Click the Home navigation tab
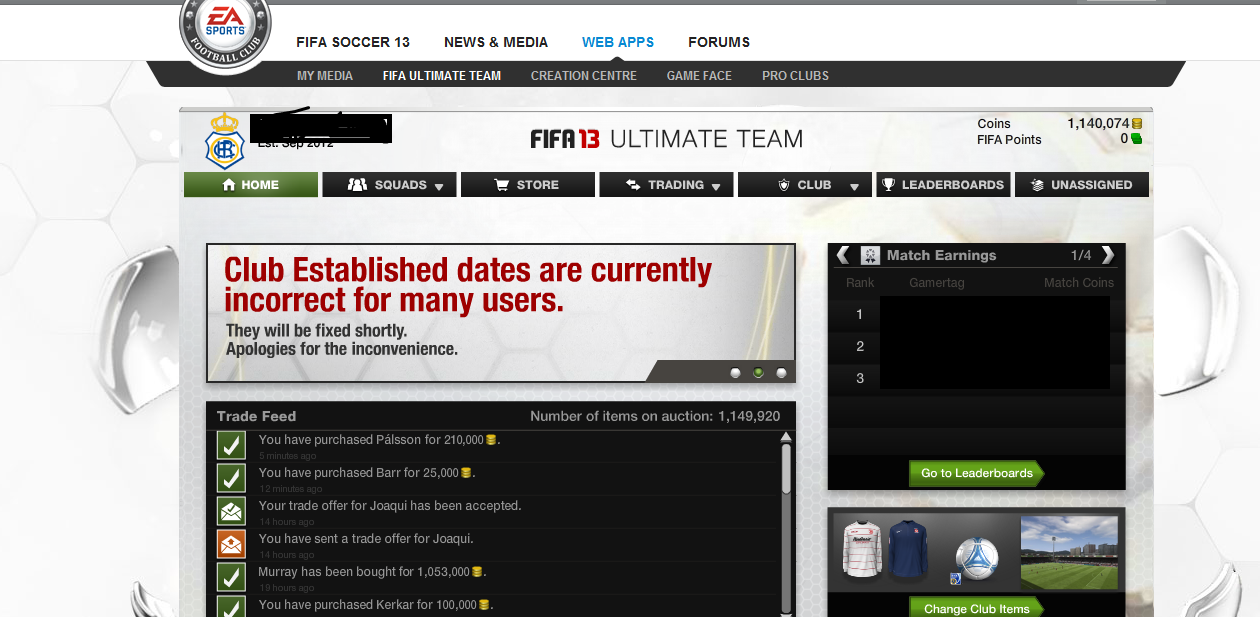Image resolution: width=1260 pixels, height=617 pixels. pos(251,185)
